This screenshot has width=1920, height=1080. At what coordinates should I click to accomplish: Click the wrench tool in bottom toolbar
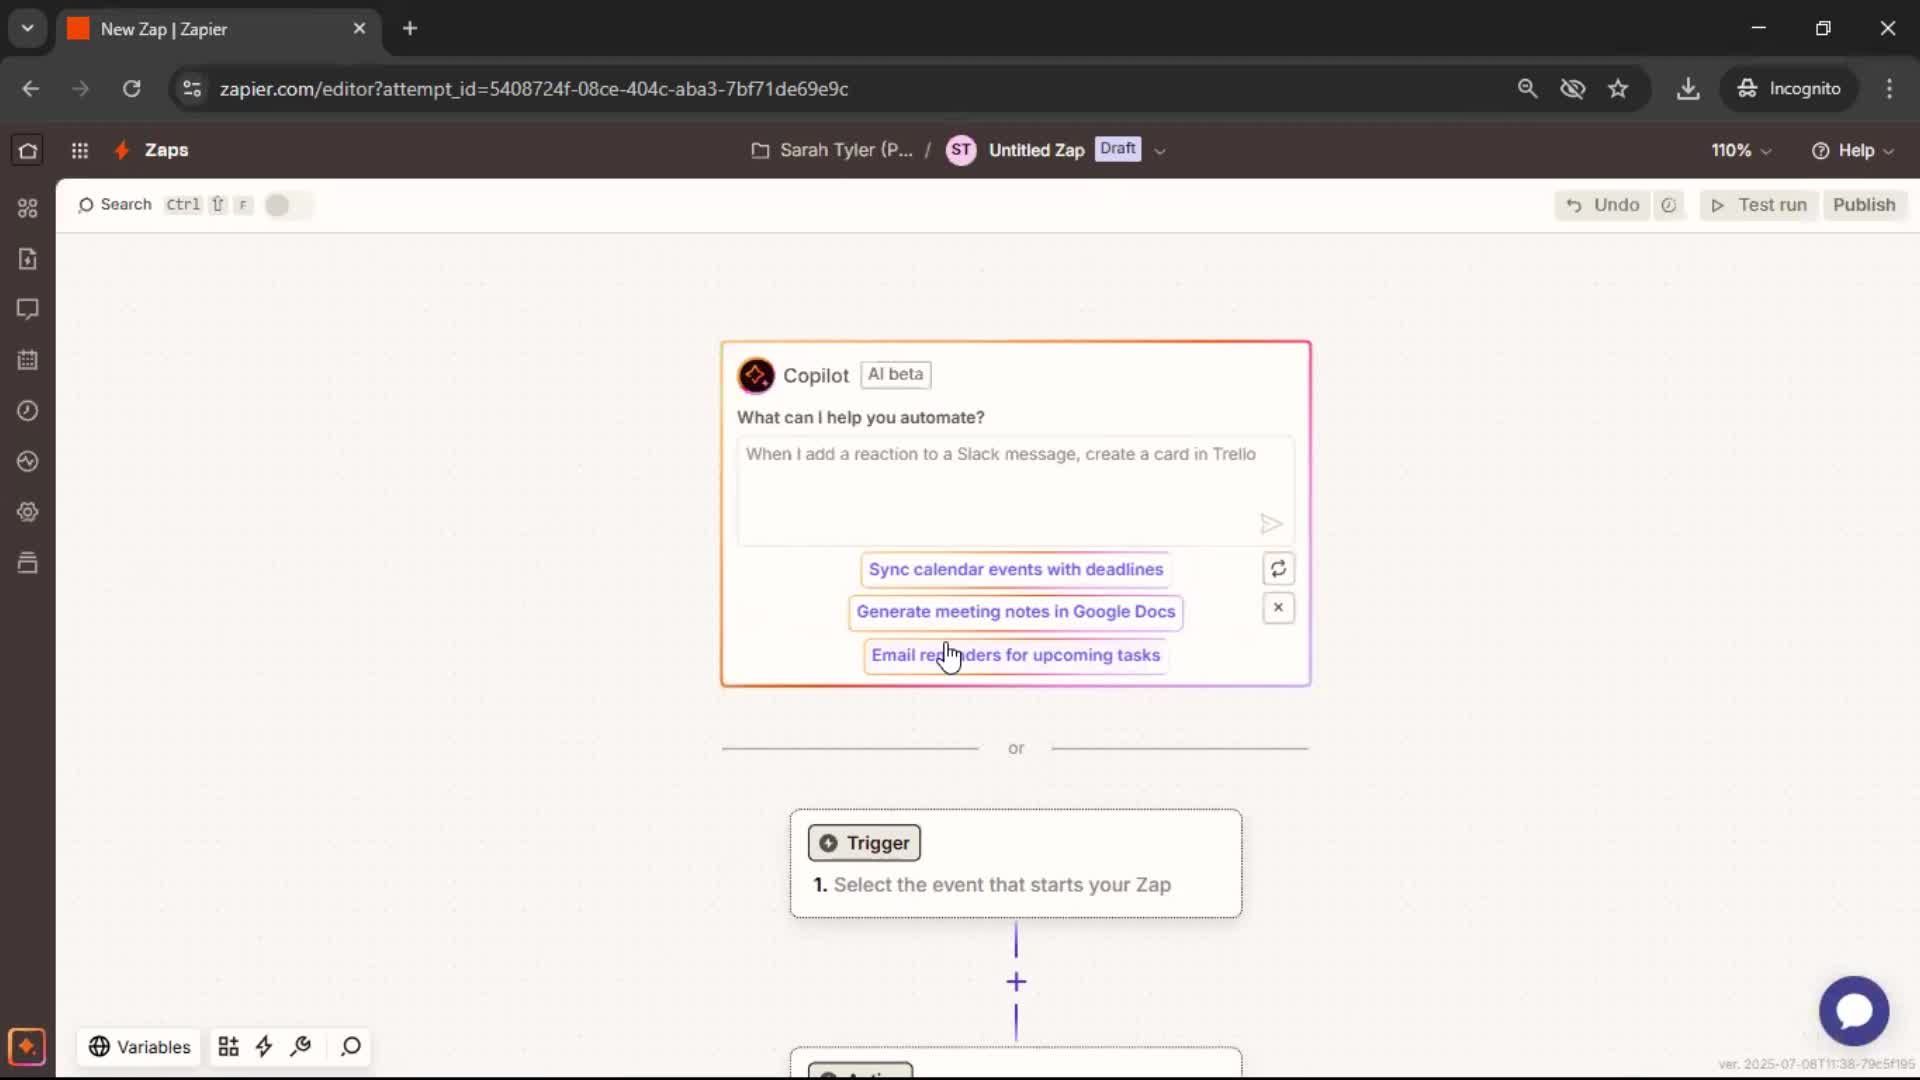tap(301, 1046)
